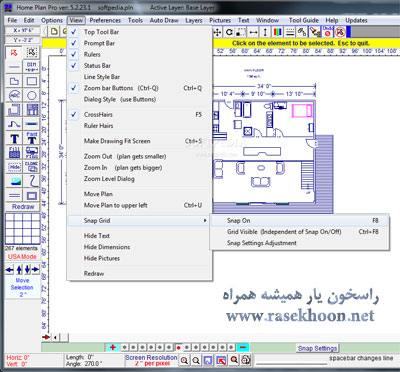Open the Preferences menu

105,20
